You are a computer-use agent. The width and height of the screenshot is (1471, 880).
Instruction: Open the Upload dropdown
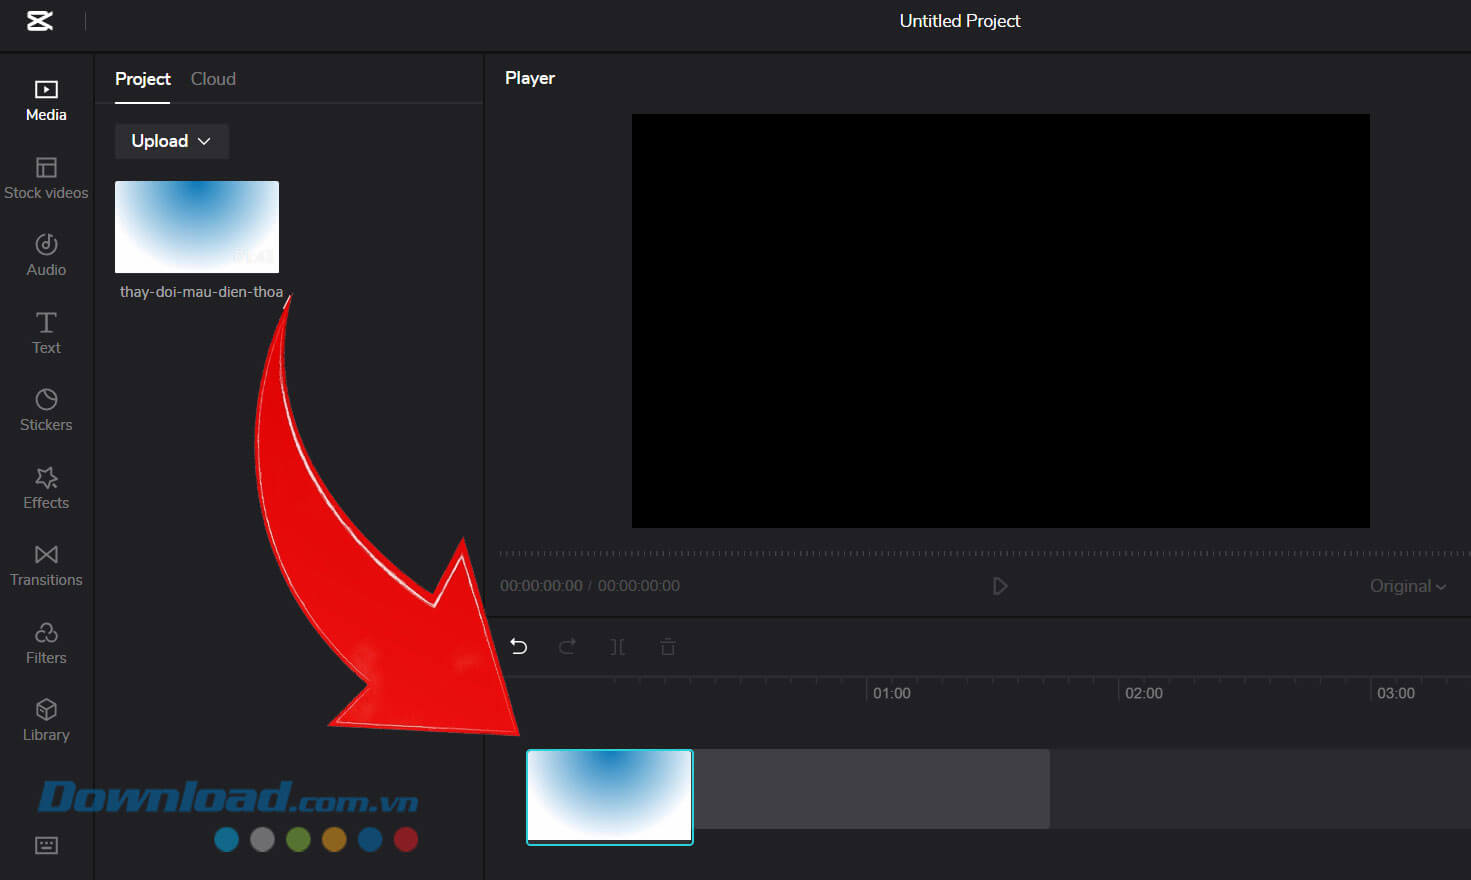[x=171, y=141]
